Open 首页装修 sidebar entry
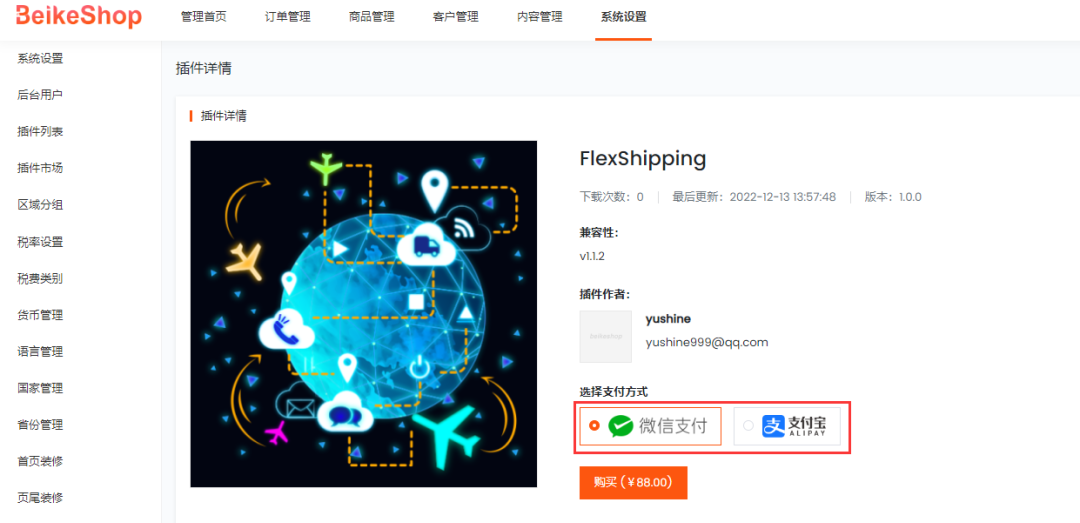This screenshot has height=523, width=1080. coord(41,461)
